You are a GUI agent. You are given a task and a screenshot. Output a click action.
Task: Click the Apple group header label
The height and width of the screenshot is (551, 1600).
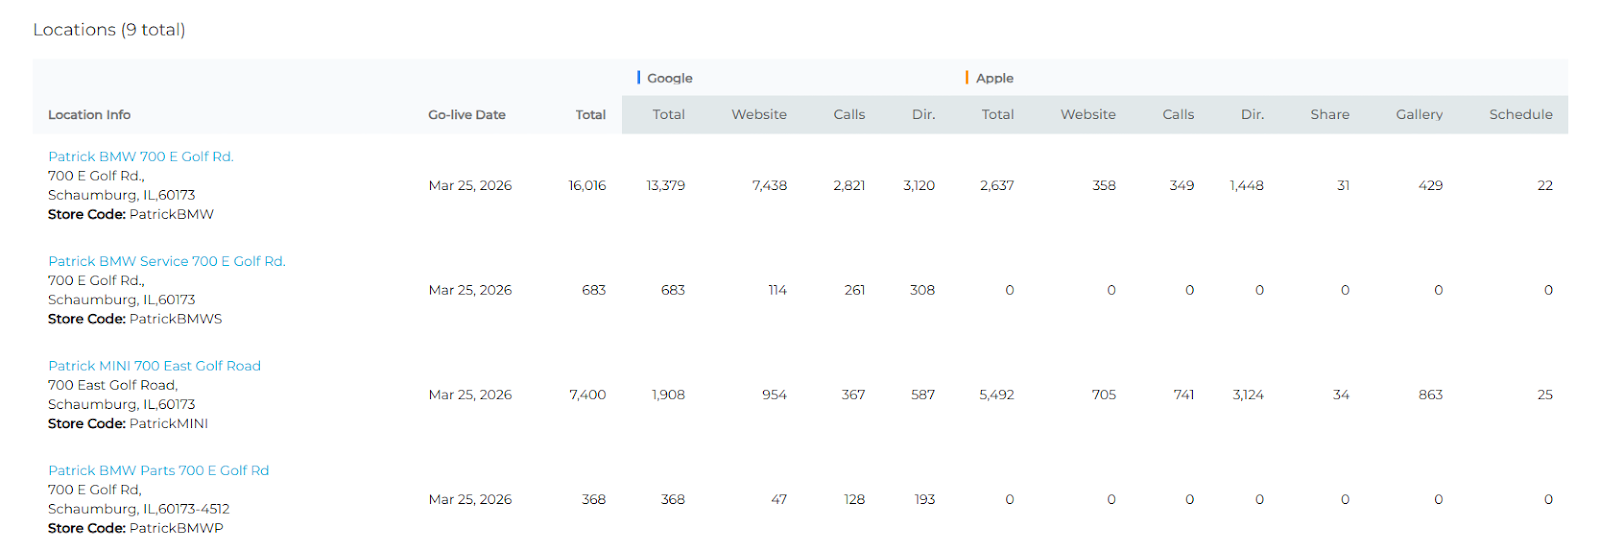click(x=994, y=78)
